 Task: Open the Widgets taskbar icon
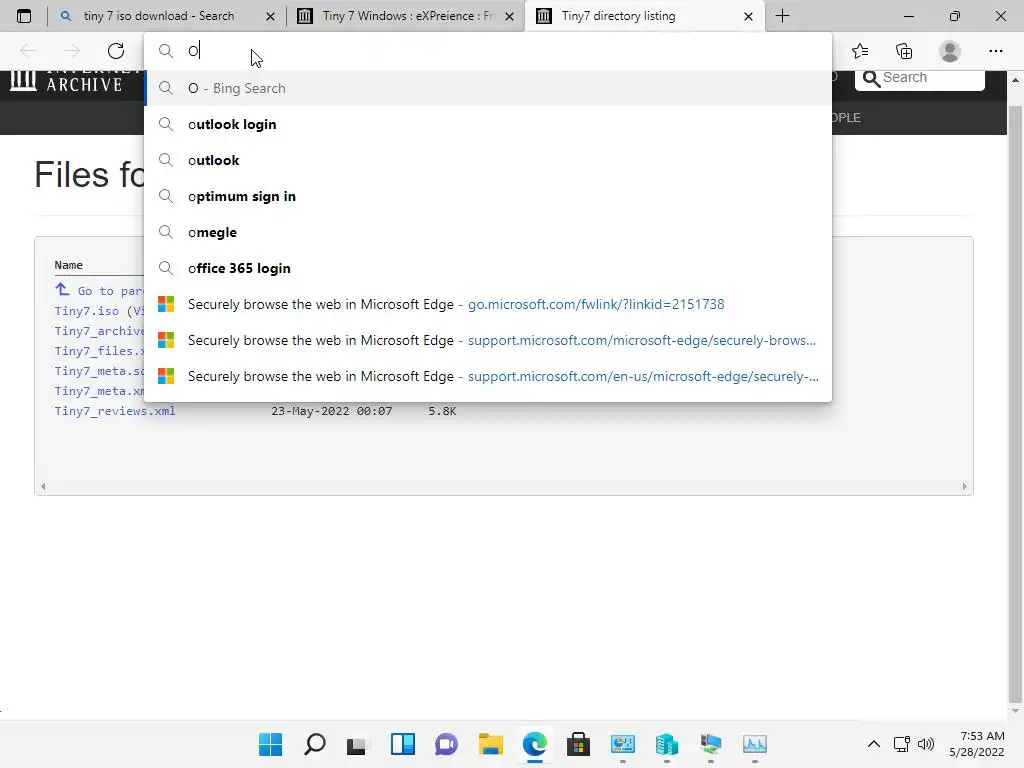coord(402,744)
